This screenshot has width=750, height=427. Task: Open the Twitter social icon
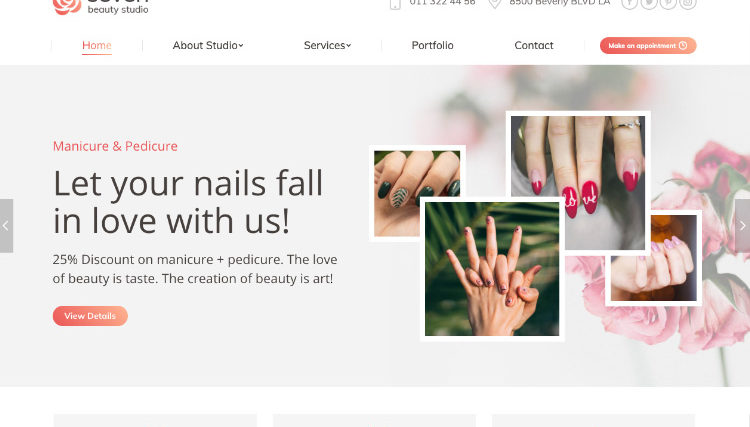649,3
